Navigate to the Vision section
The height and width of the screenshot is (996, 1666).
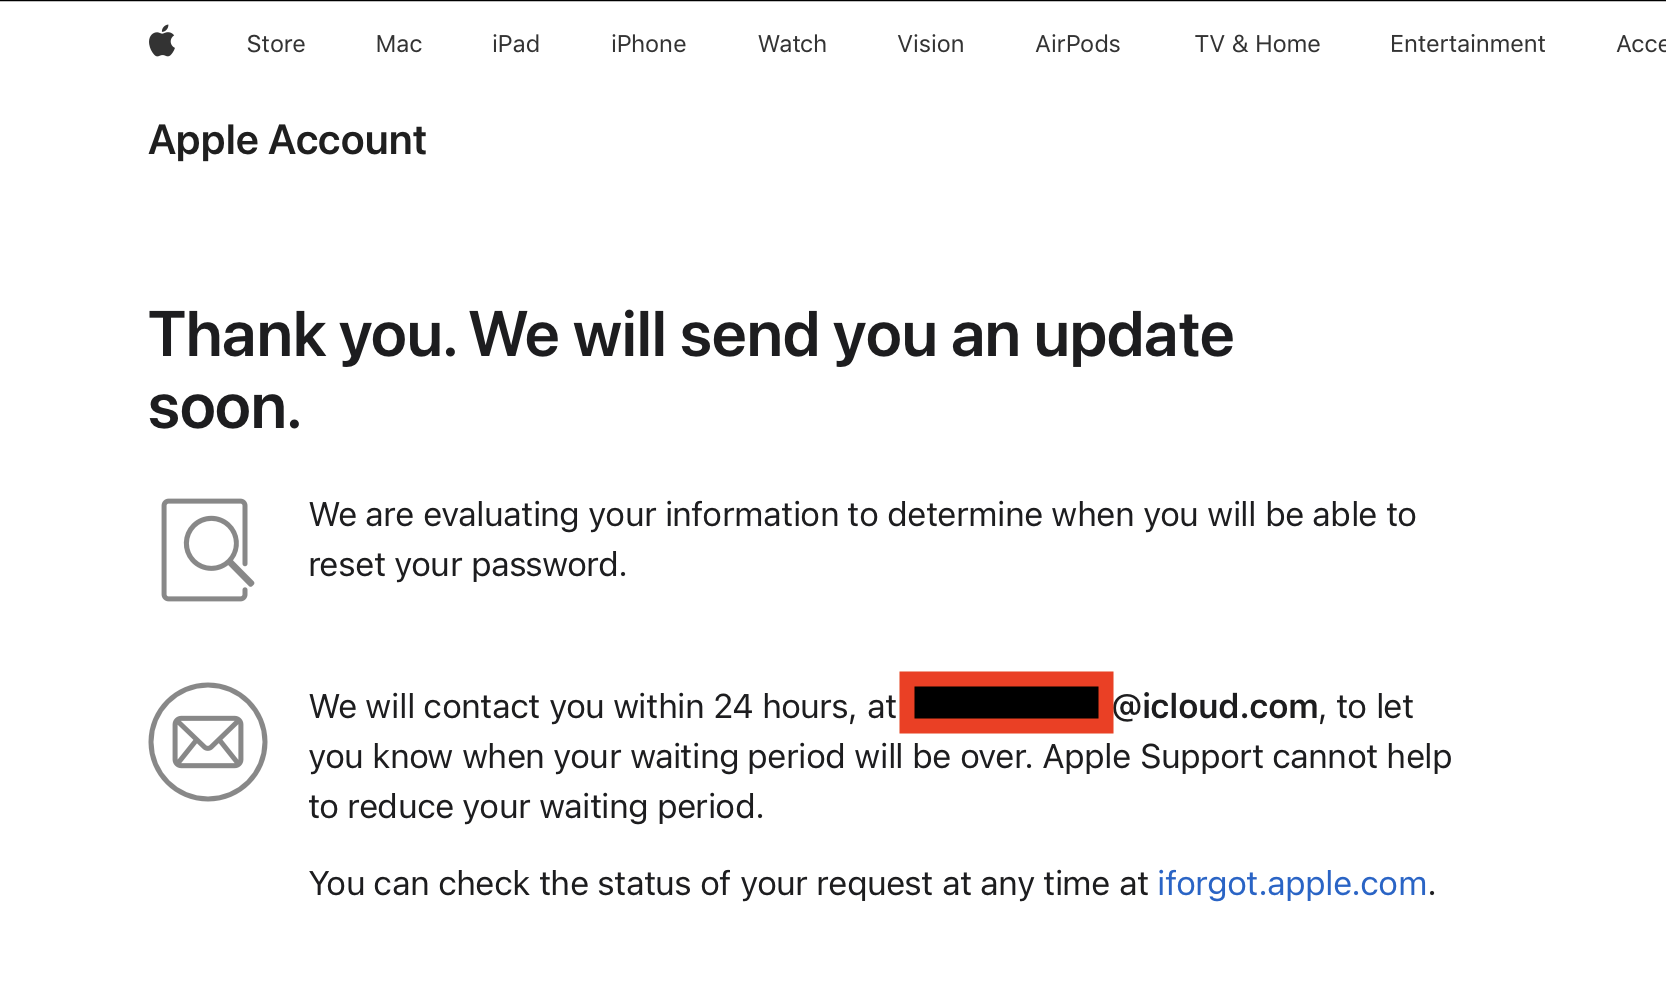(x=930, y=44)
